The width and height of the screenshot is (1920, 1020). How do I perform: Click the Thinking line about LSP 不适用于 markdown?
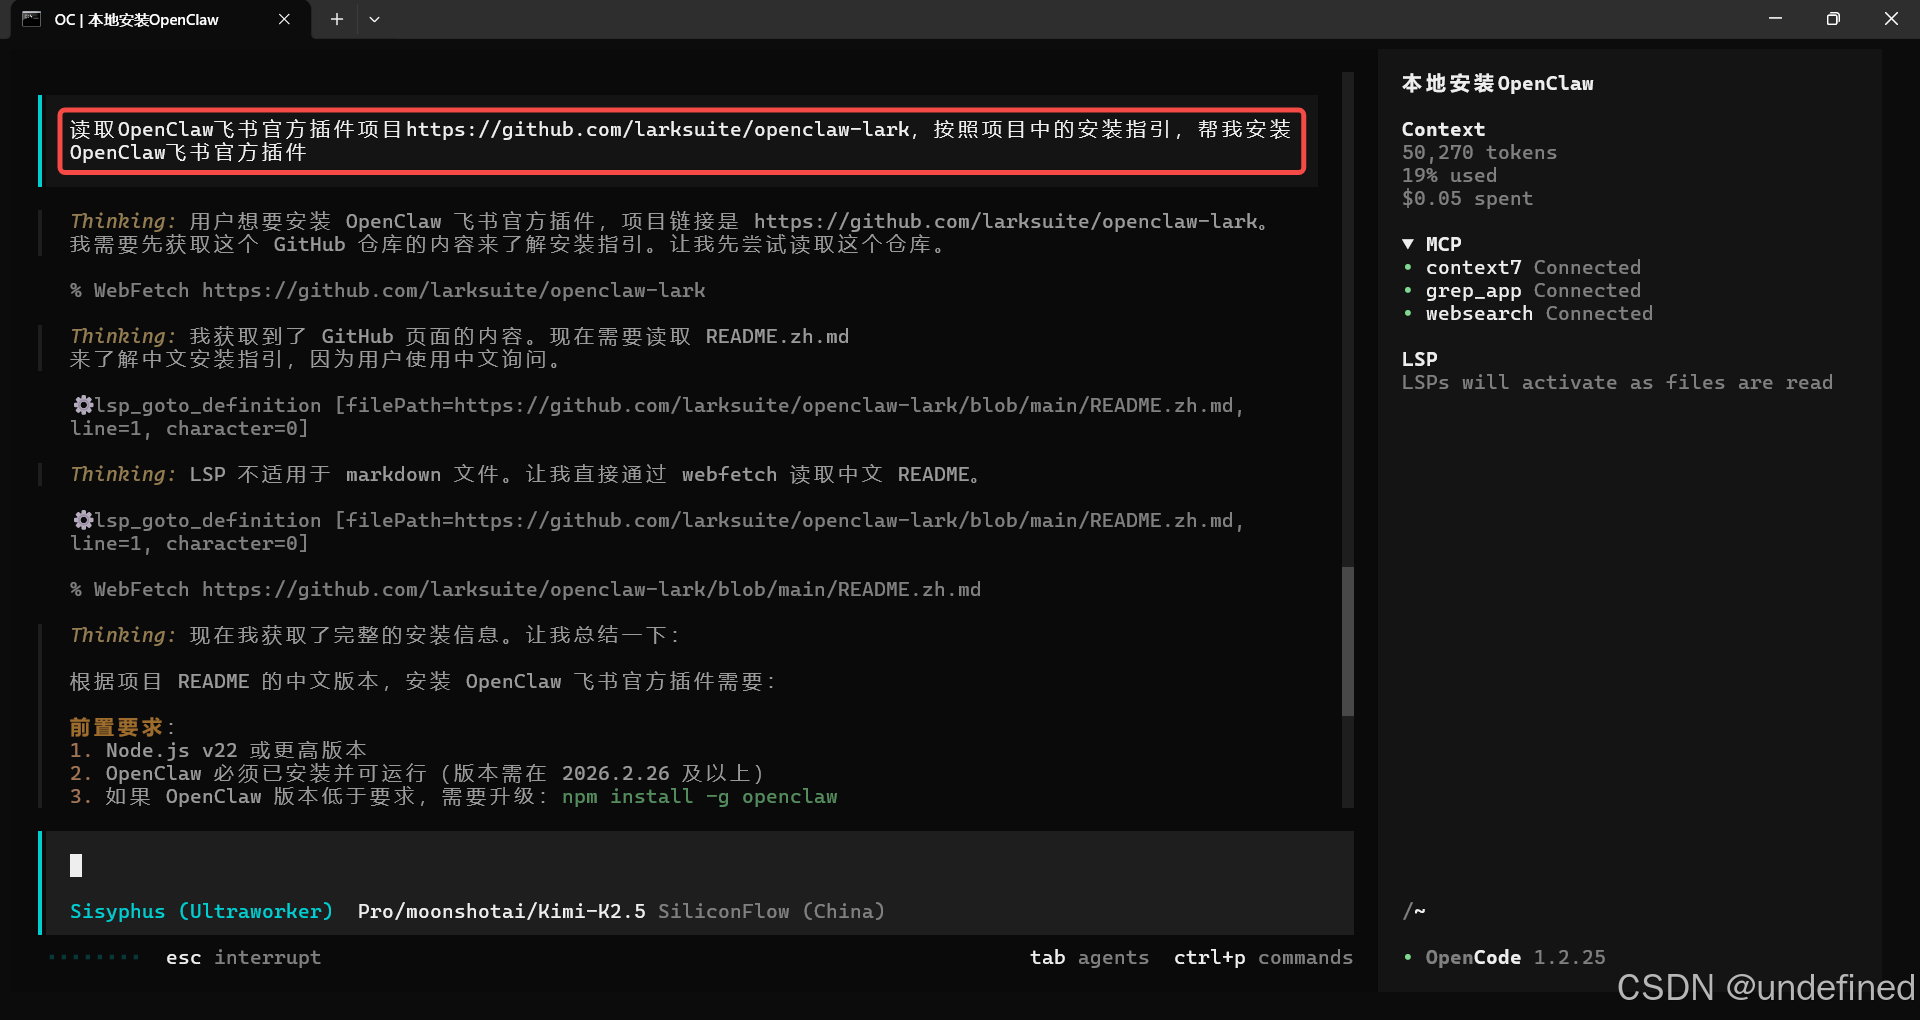click(525, 474)
